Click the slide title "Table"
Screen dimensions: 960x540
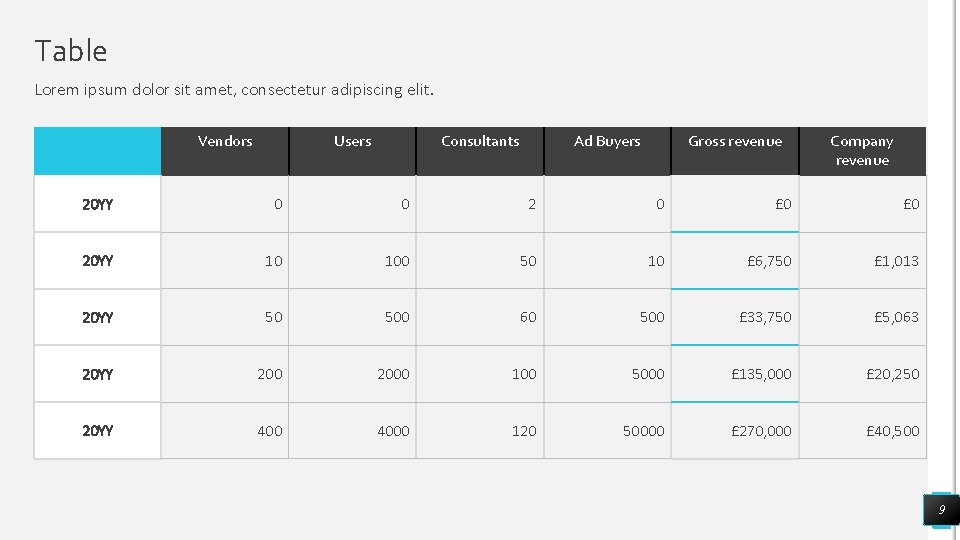click(71, 51)
